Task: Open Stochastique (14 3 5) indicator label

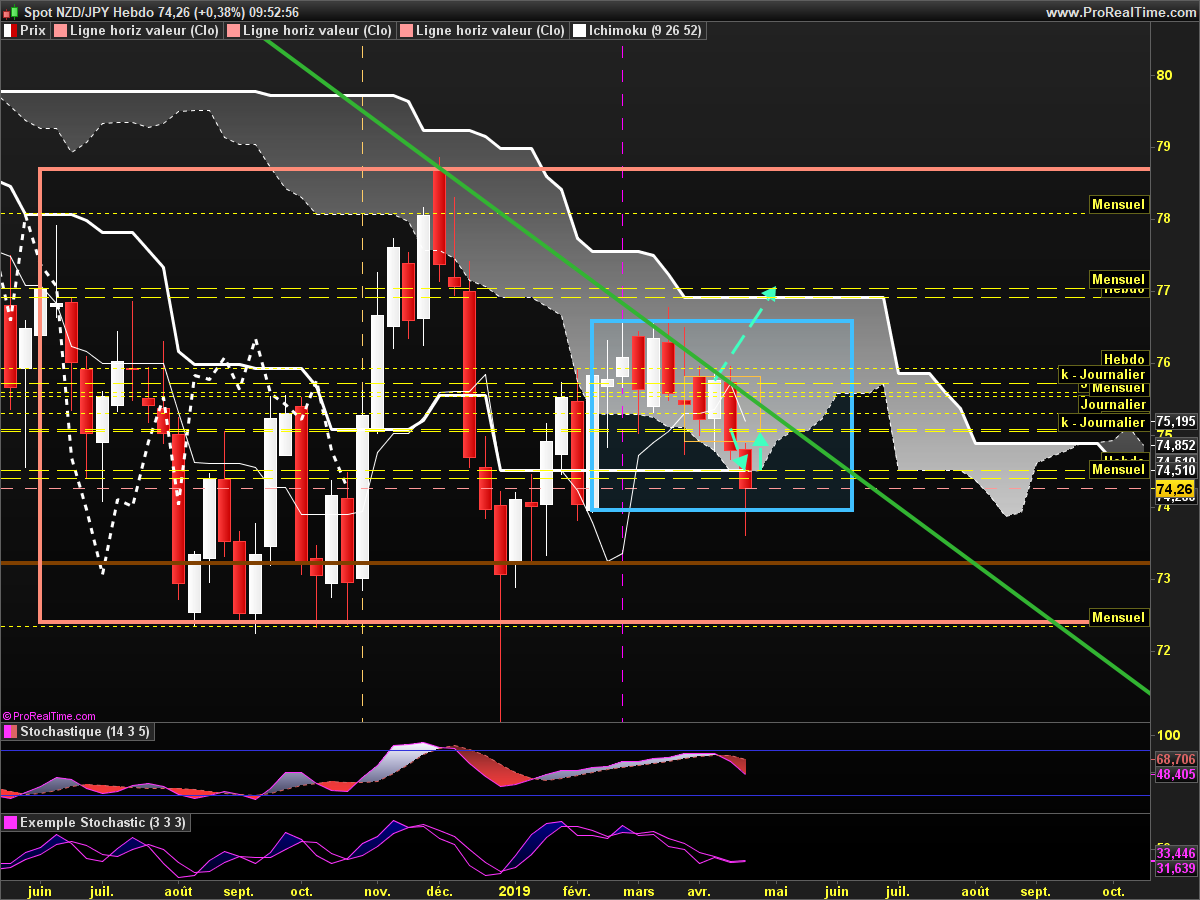Action: click(x=84, y=731)
